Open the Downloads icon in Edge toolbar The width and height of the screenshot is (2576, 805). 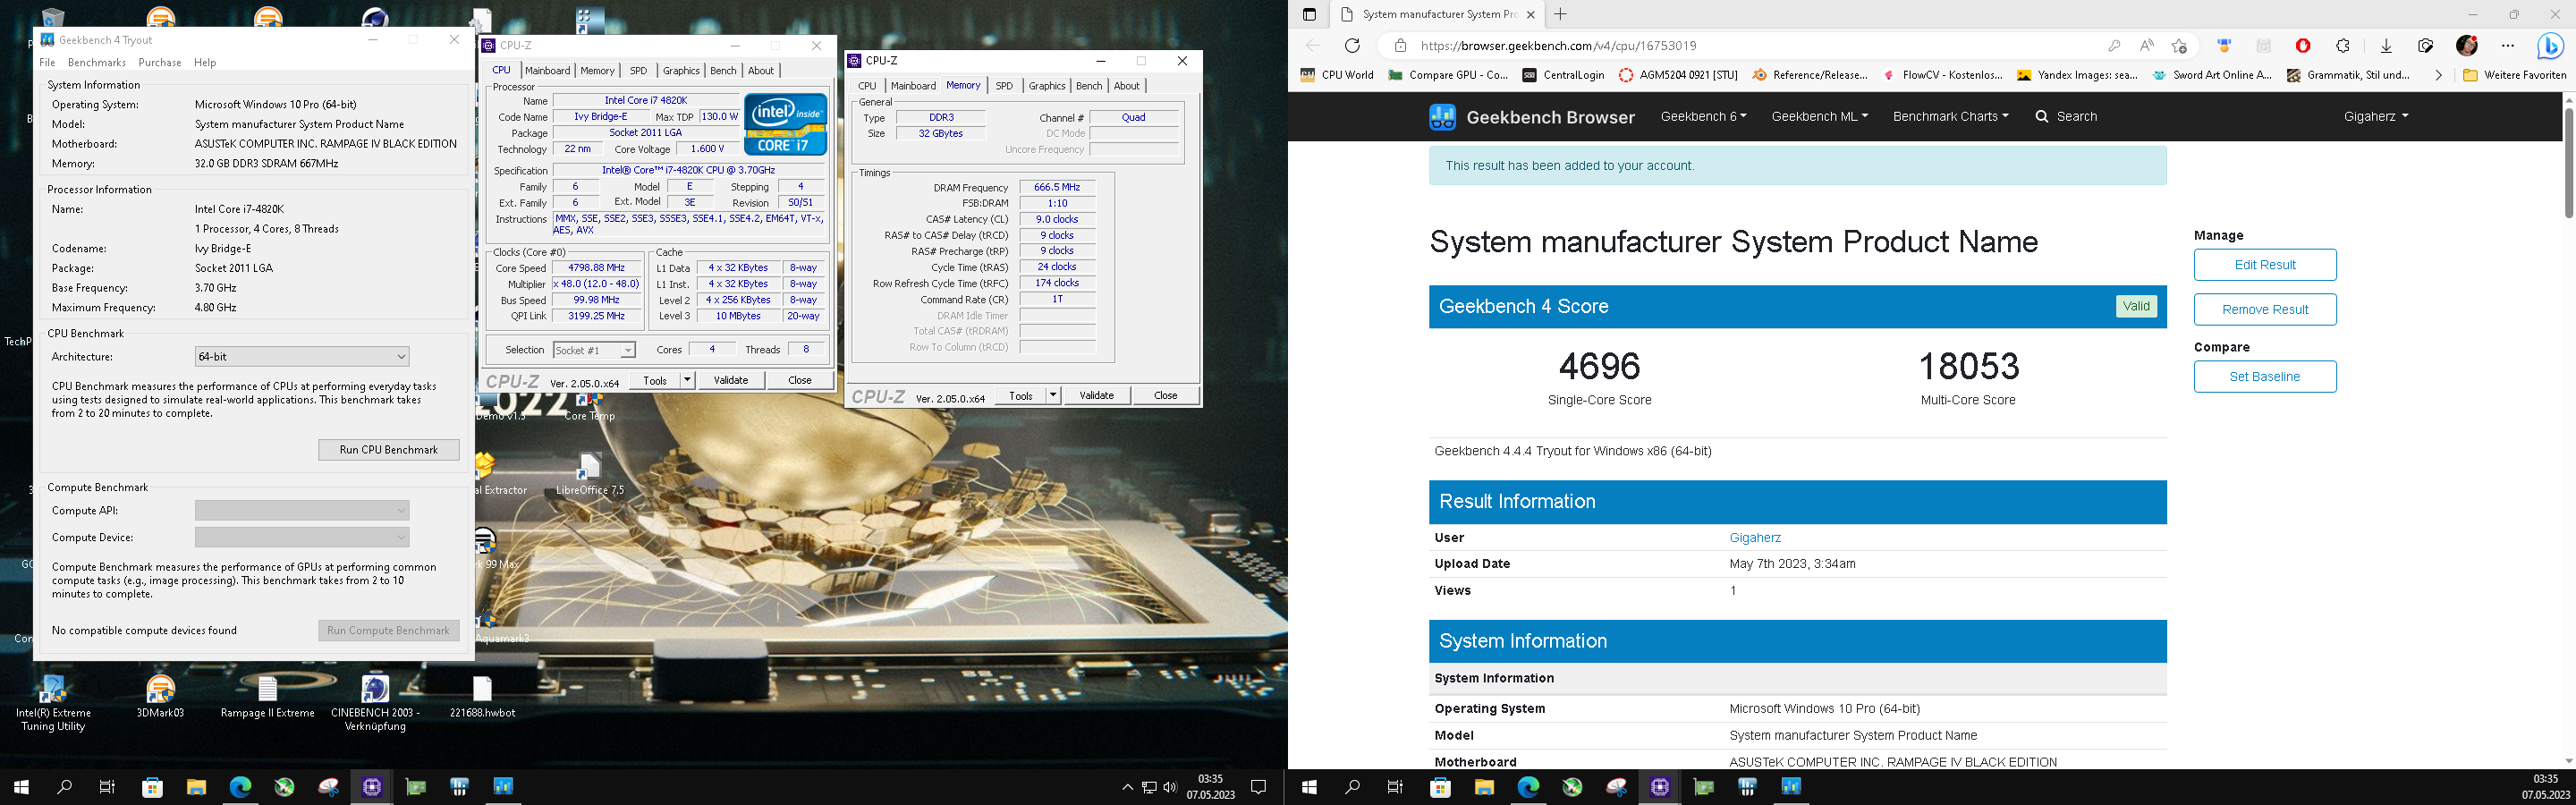[2386, 45]
